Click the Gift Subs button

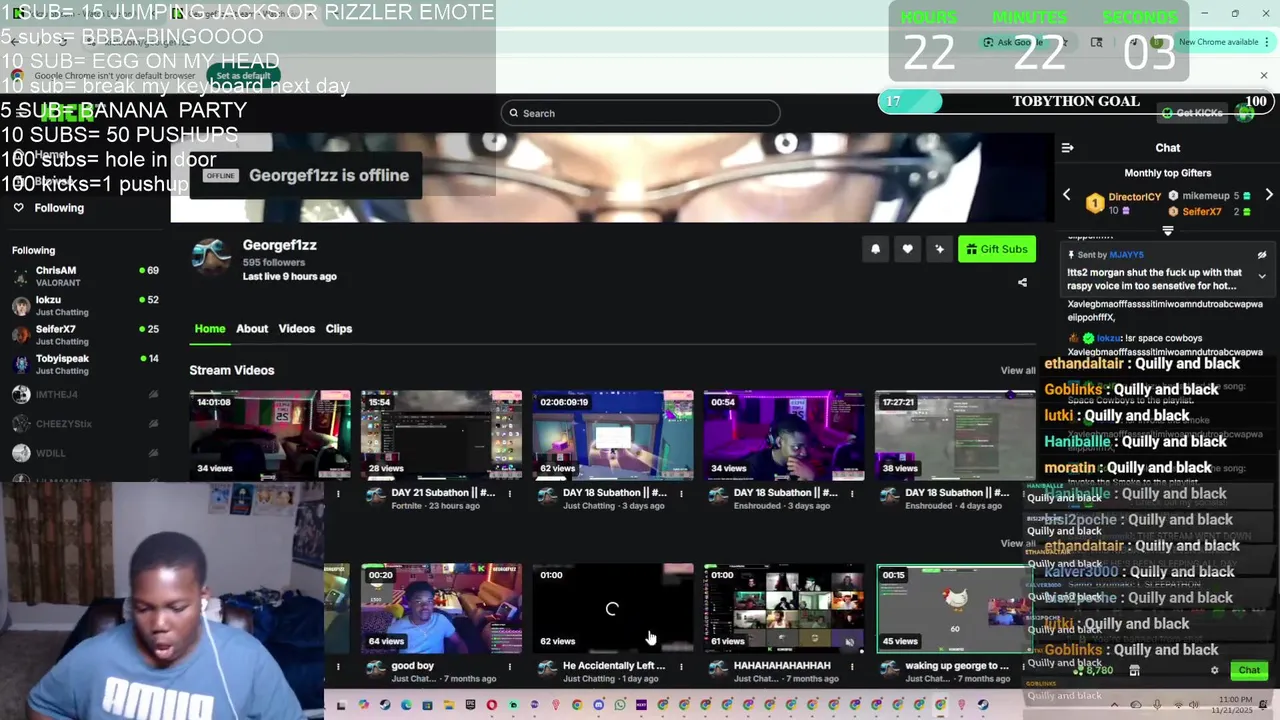point(997,249)
